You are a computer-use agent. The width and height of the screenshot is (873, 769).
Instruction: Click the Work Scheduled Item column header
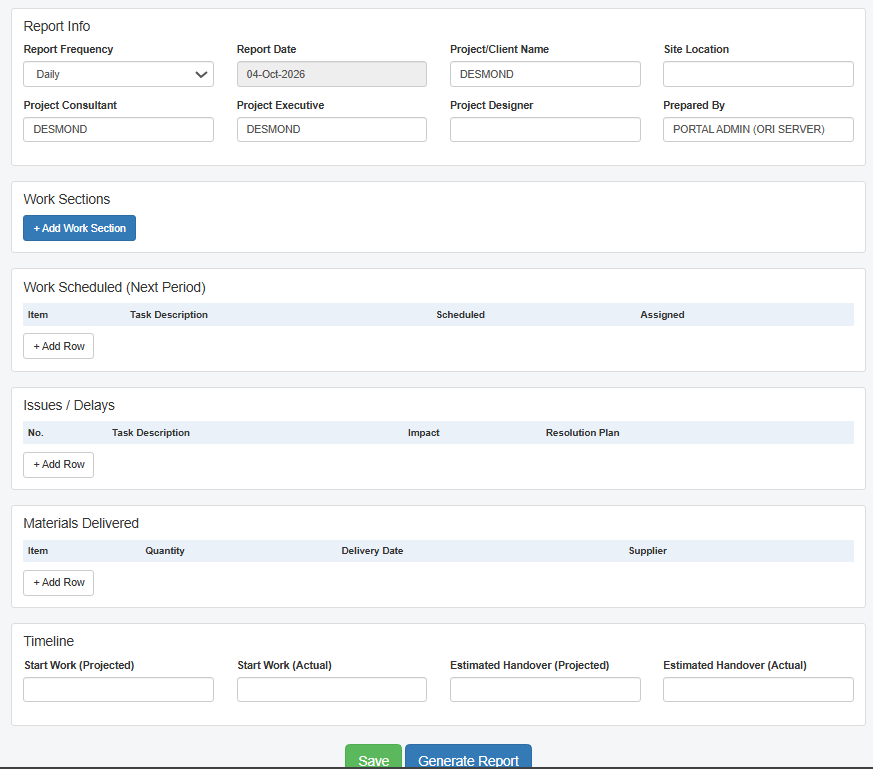38,315
